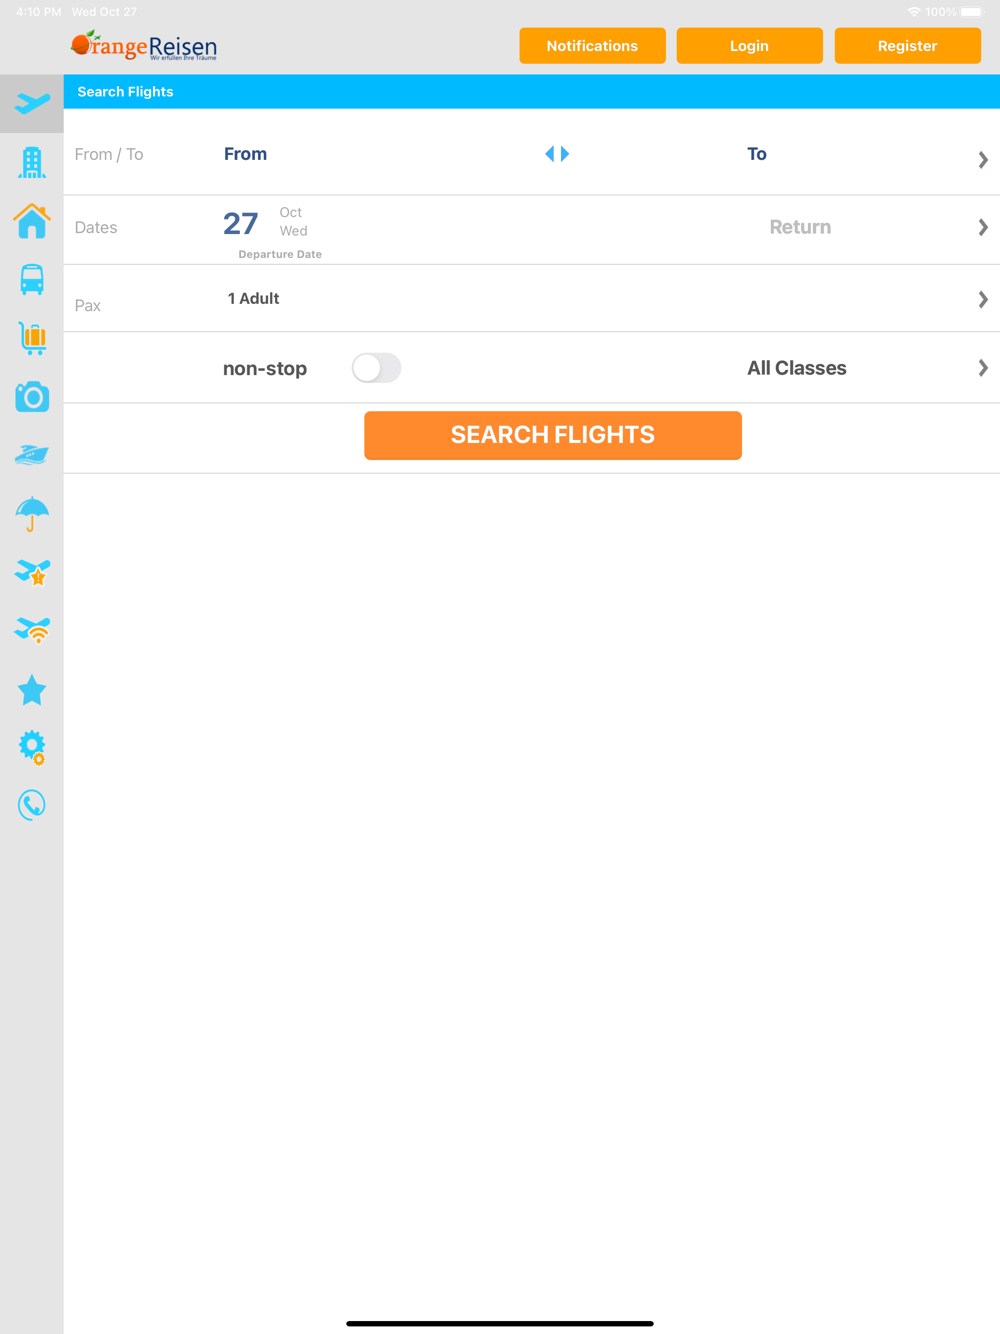Image resolution: width=1000 pixels, height=1334 pixels.
Task: Open the settings gear icon
Action: pos(32,747)
